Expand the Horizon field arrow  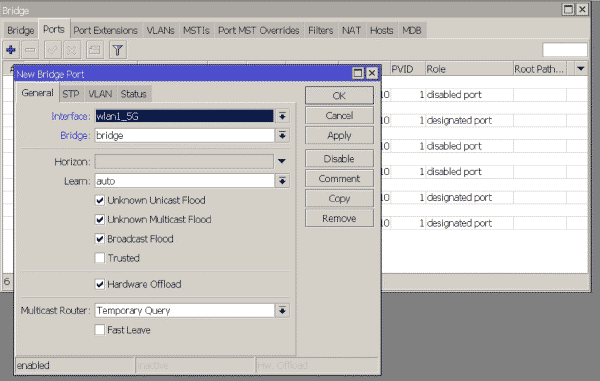(x=282, y=161)
